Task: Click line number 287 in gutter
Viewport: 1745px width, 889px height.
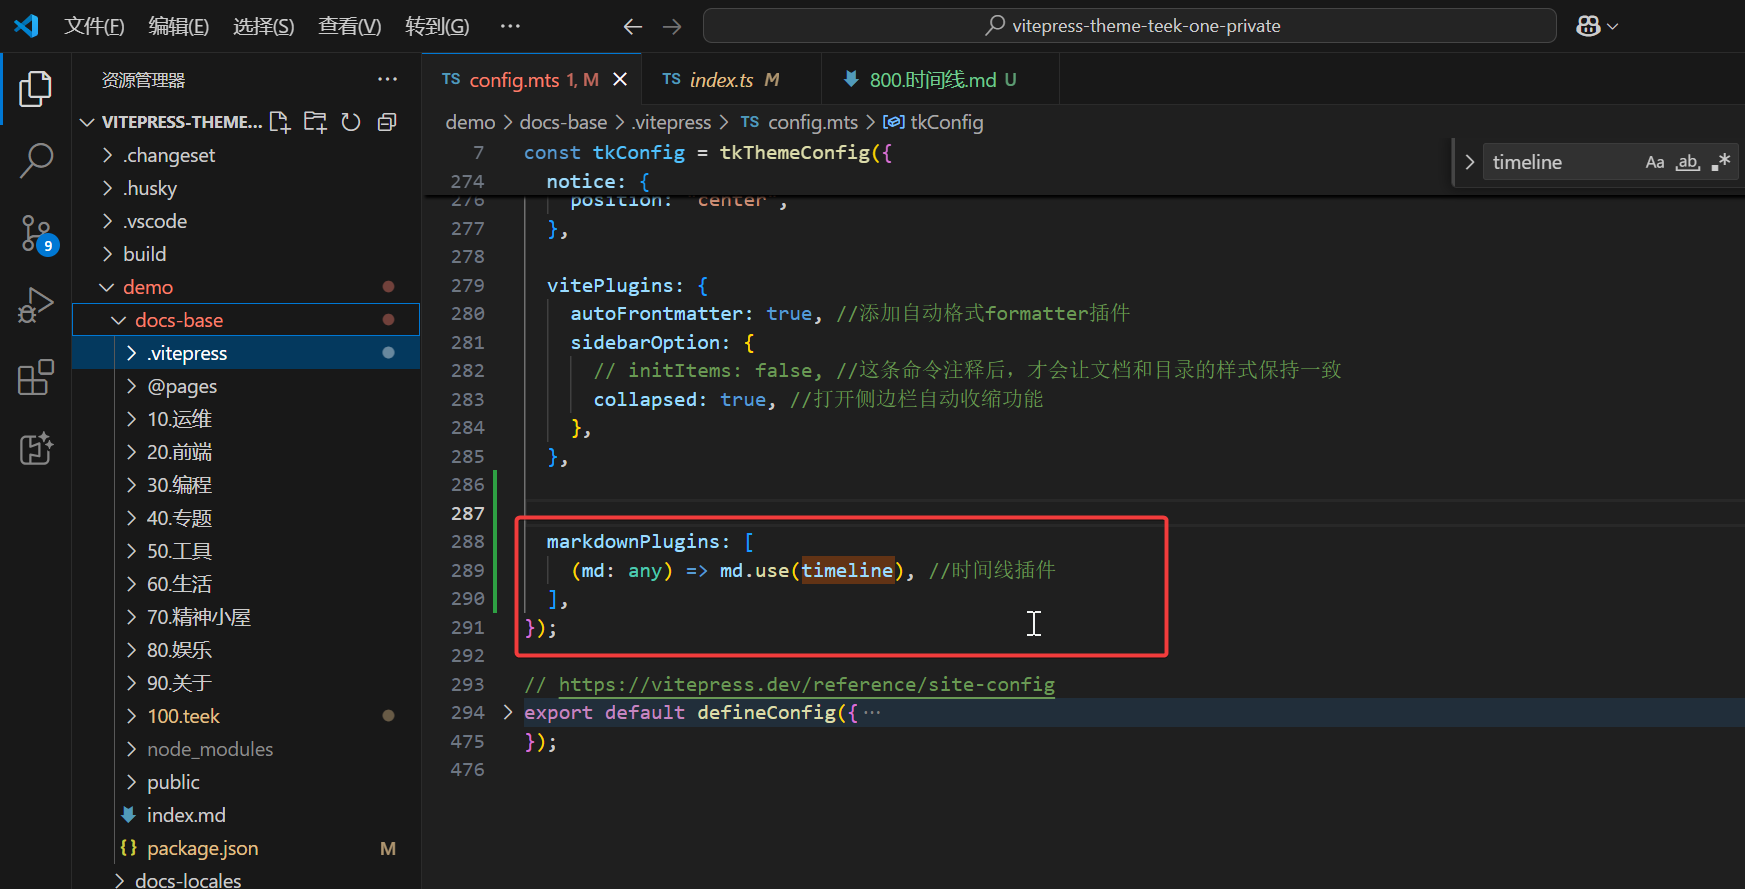Action: pos(467,513)
